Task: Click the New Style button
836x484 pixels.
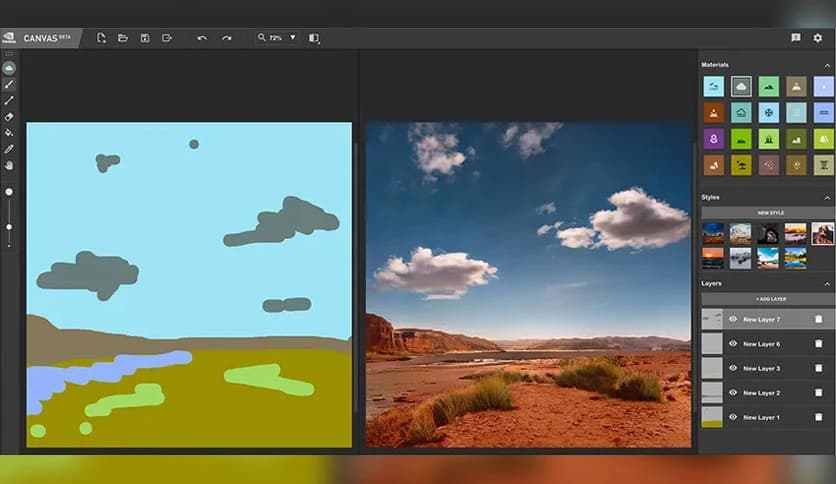Action: 768,213
